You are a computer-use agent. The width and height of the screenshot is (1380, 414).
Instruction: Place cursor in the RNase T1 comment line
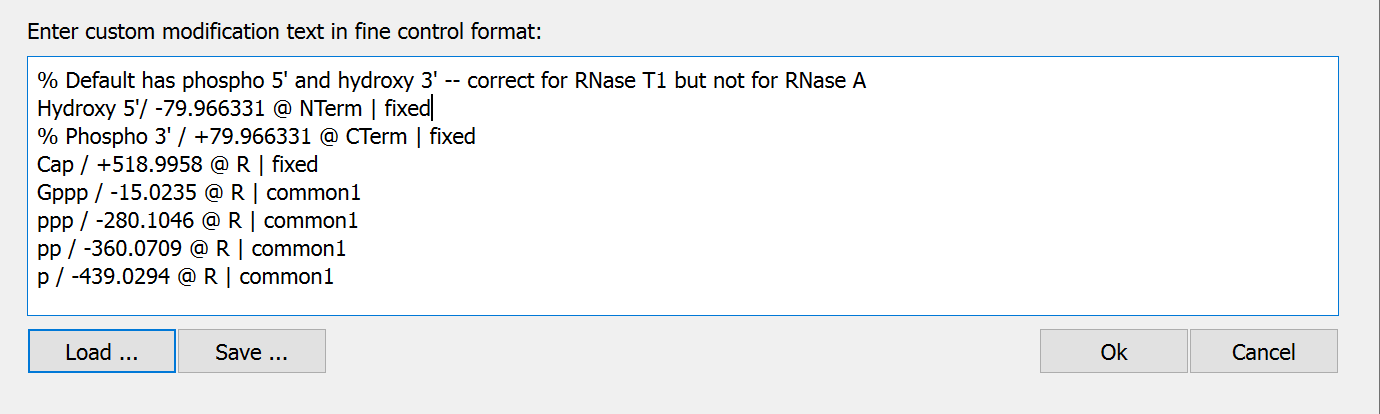click(x=450, y=81)
